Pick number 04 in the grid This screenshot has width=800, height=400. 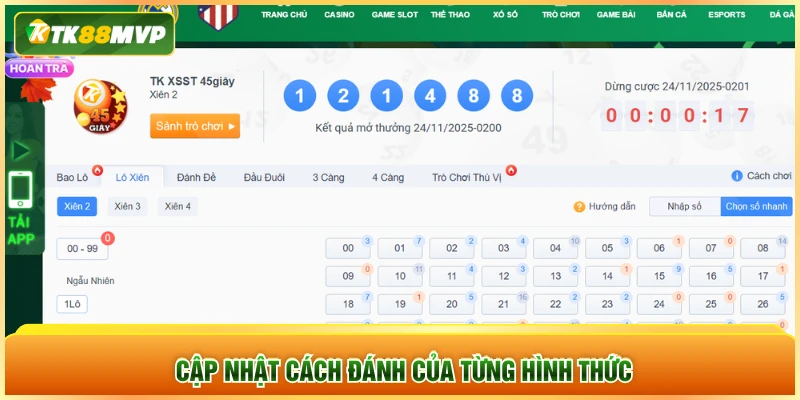click(556, 248)
